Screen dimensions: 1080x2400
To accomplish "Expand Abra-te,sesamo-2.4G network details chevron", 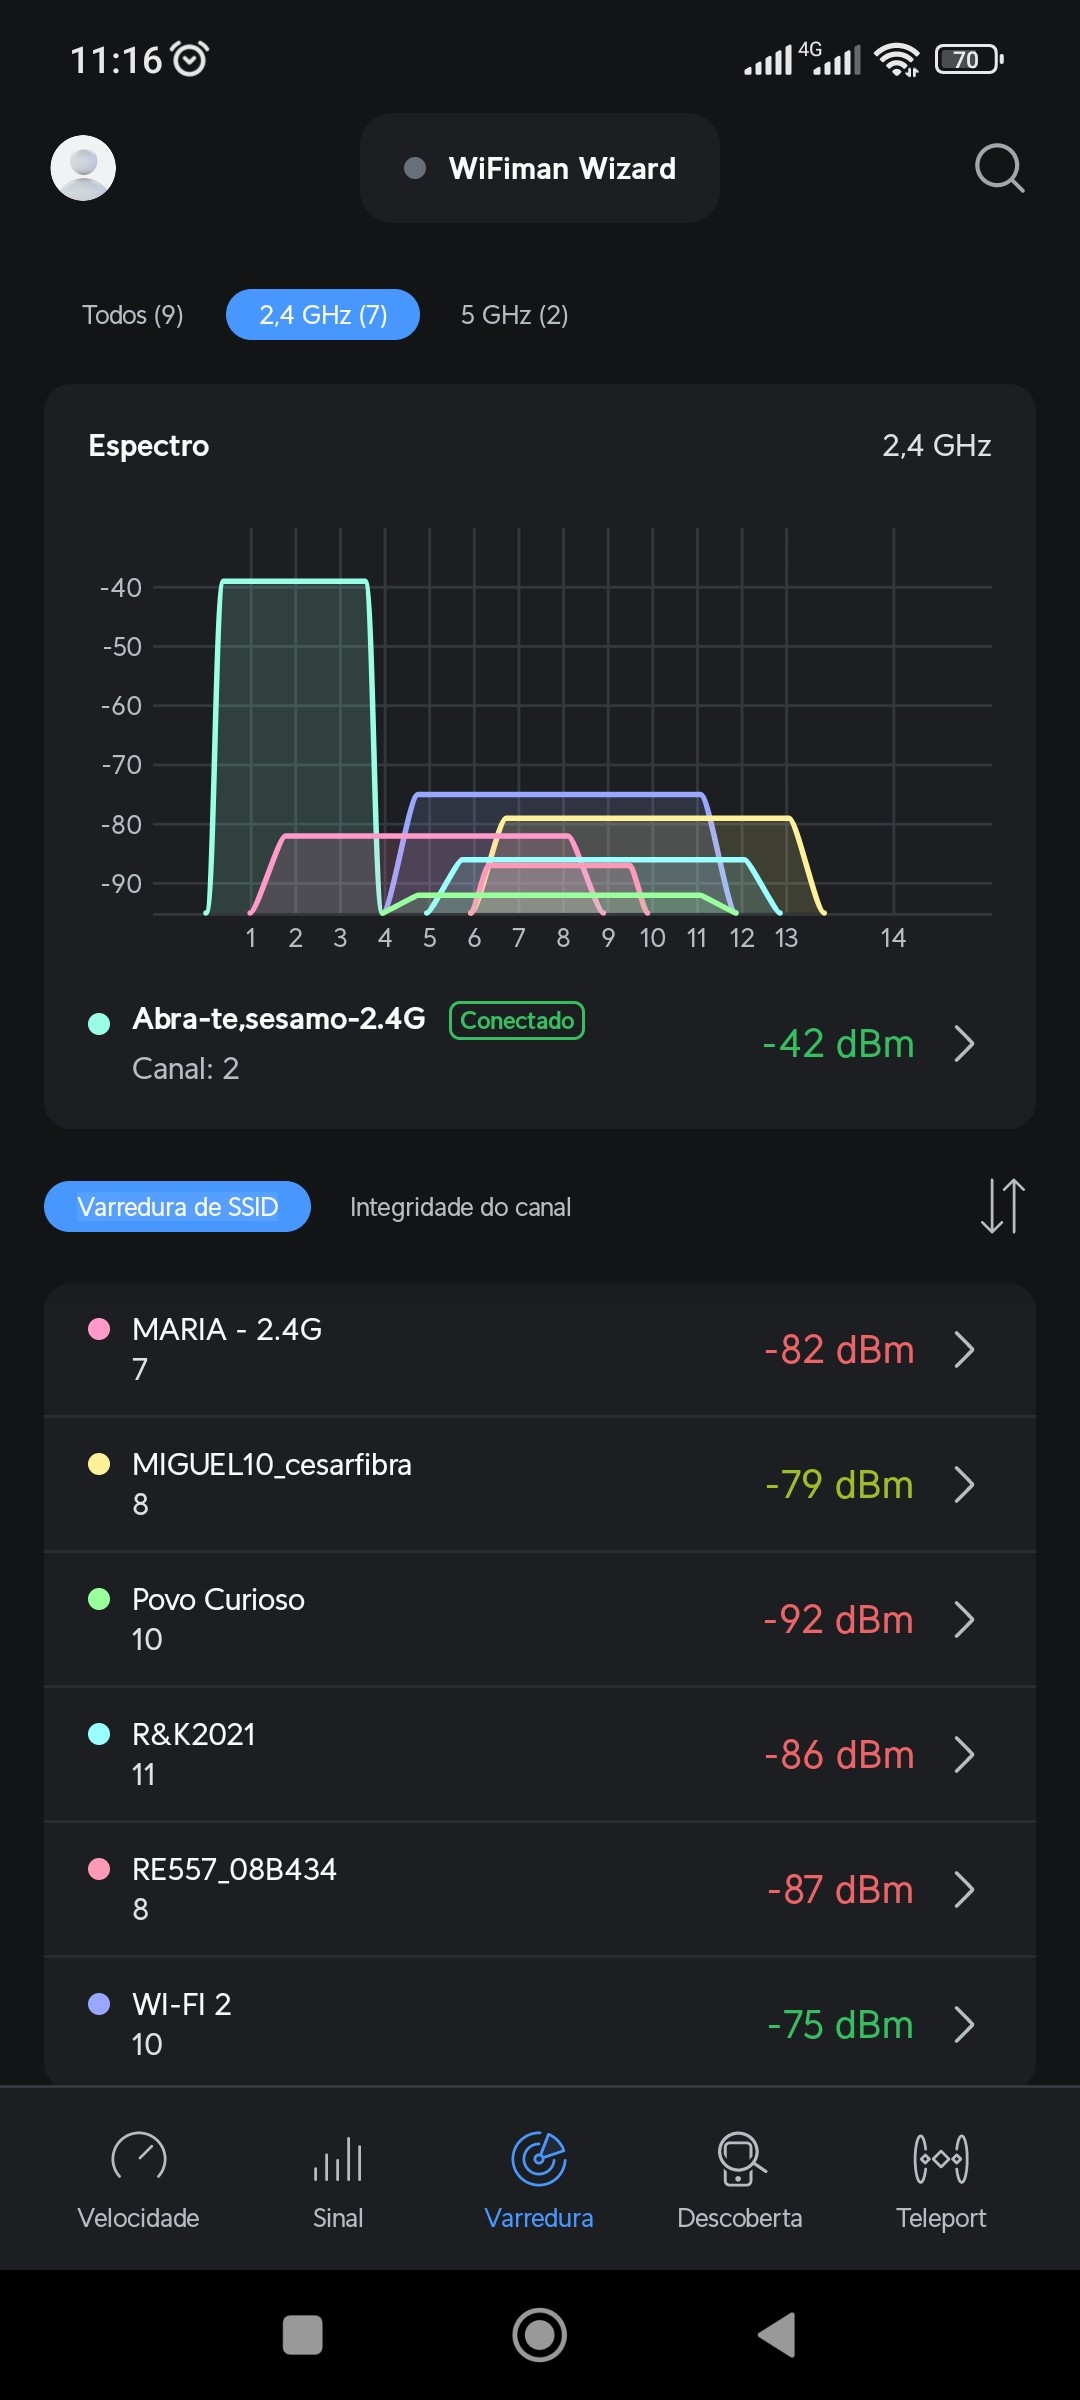I will (964, 1044).
